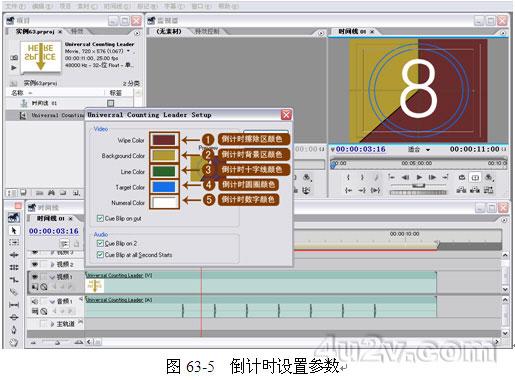The width and height of the screenshot is (515, 380).
Task: Expand the 主轨道 master track
Action: pos(52,324)
